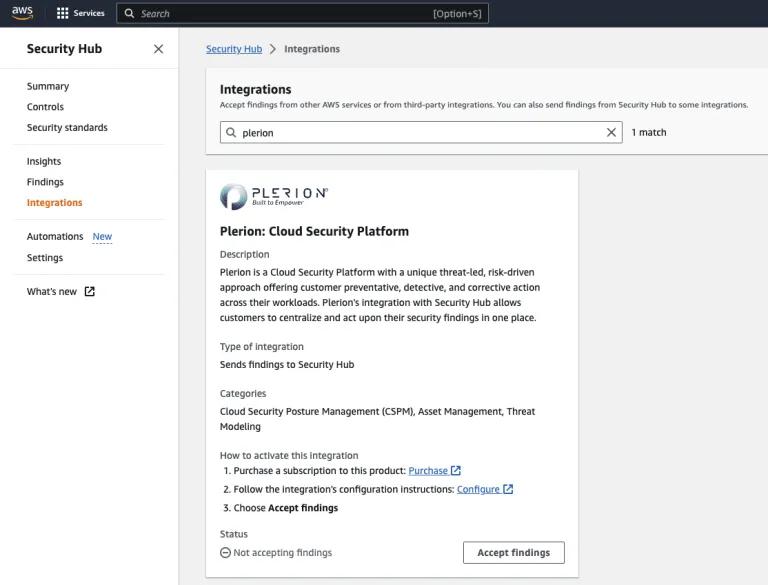
Task: Go to Summary in sidebar
Action: (x=48, y=86)
